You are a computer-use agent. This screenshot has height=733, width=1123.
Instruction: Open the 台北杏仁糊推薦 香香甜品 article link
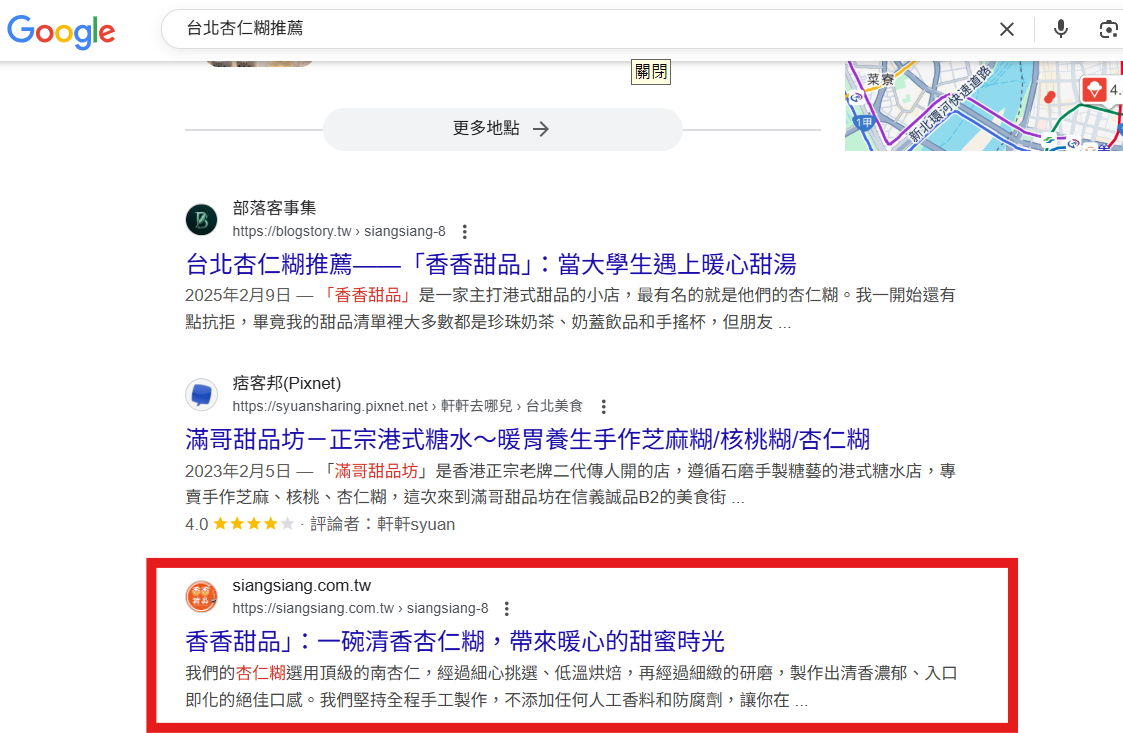click(490, 264)
